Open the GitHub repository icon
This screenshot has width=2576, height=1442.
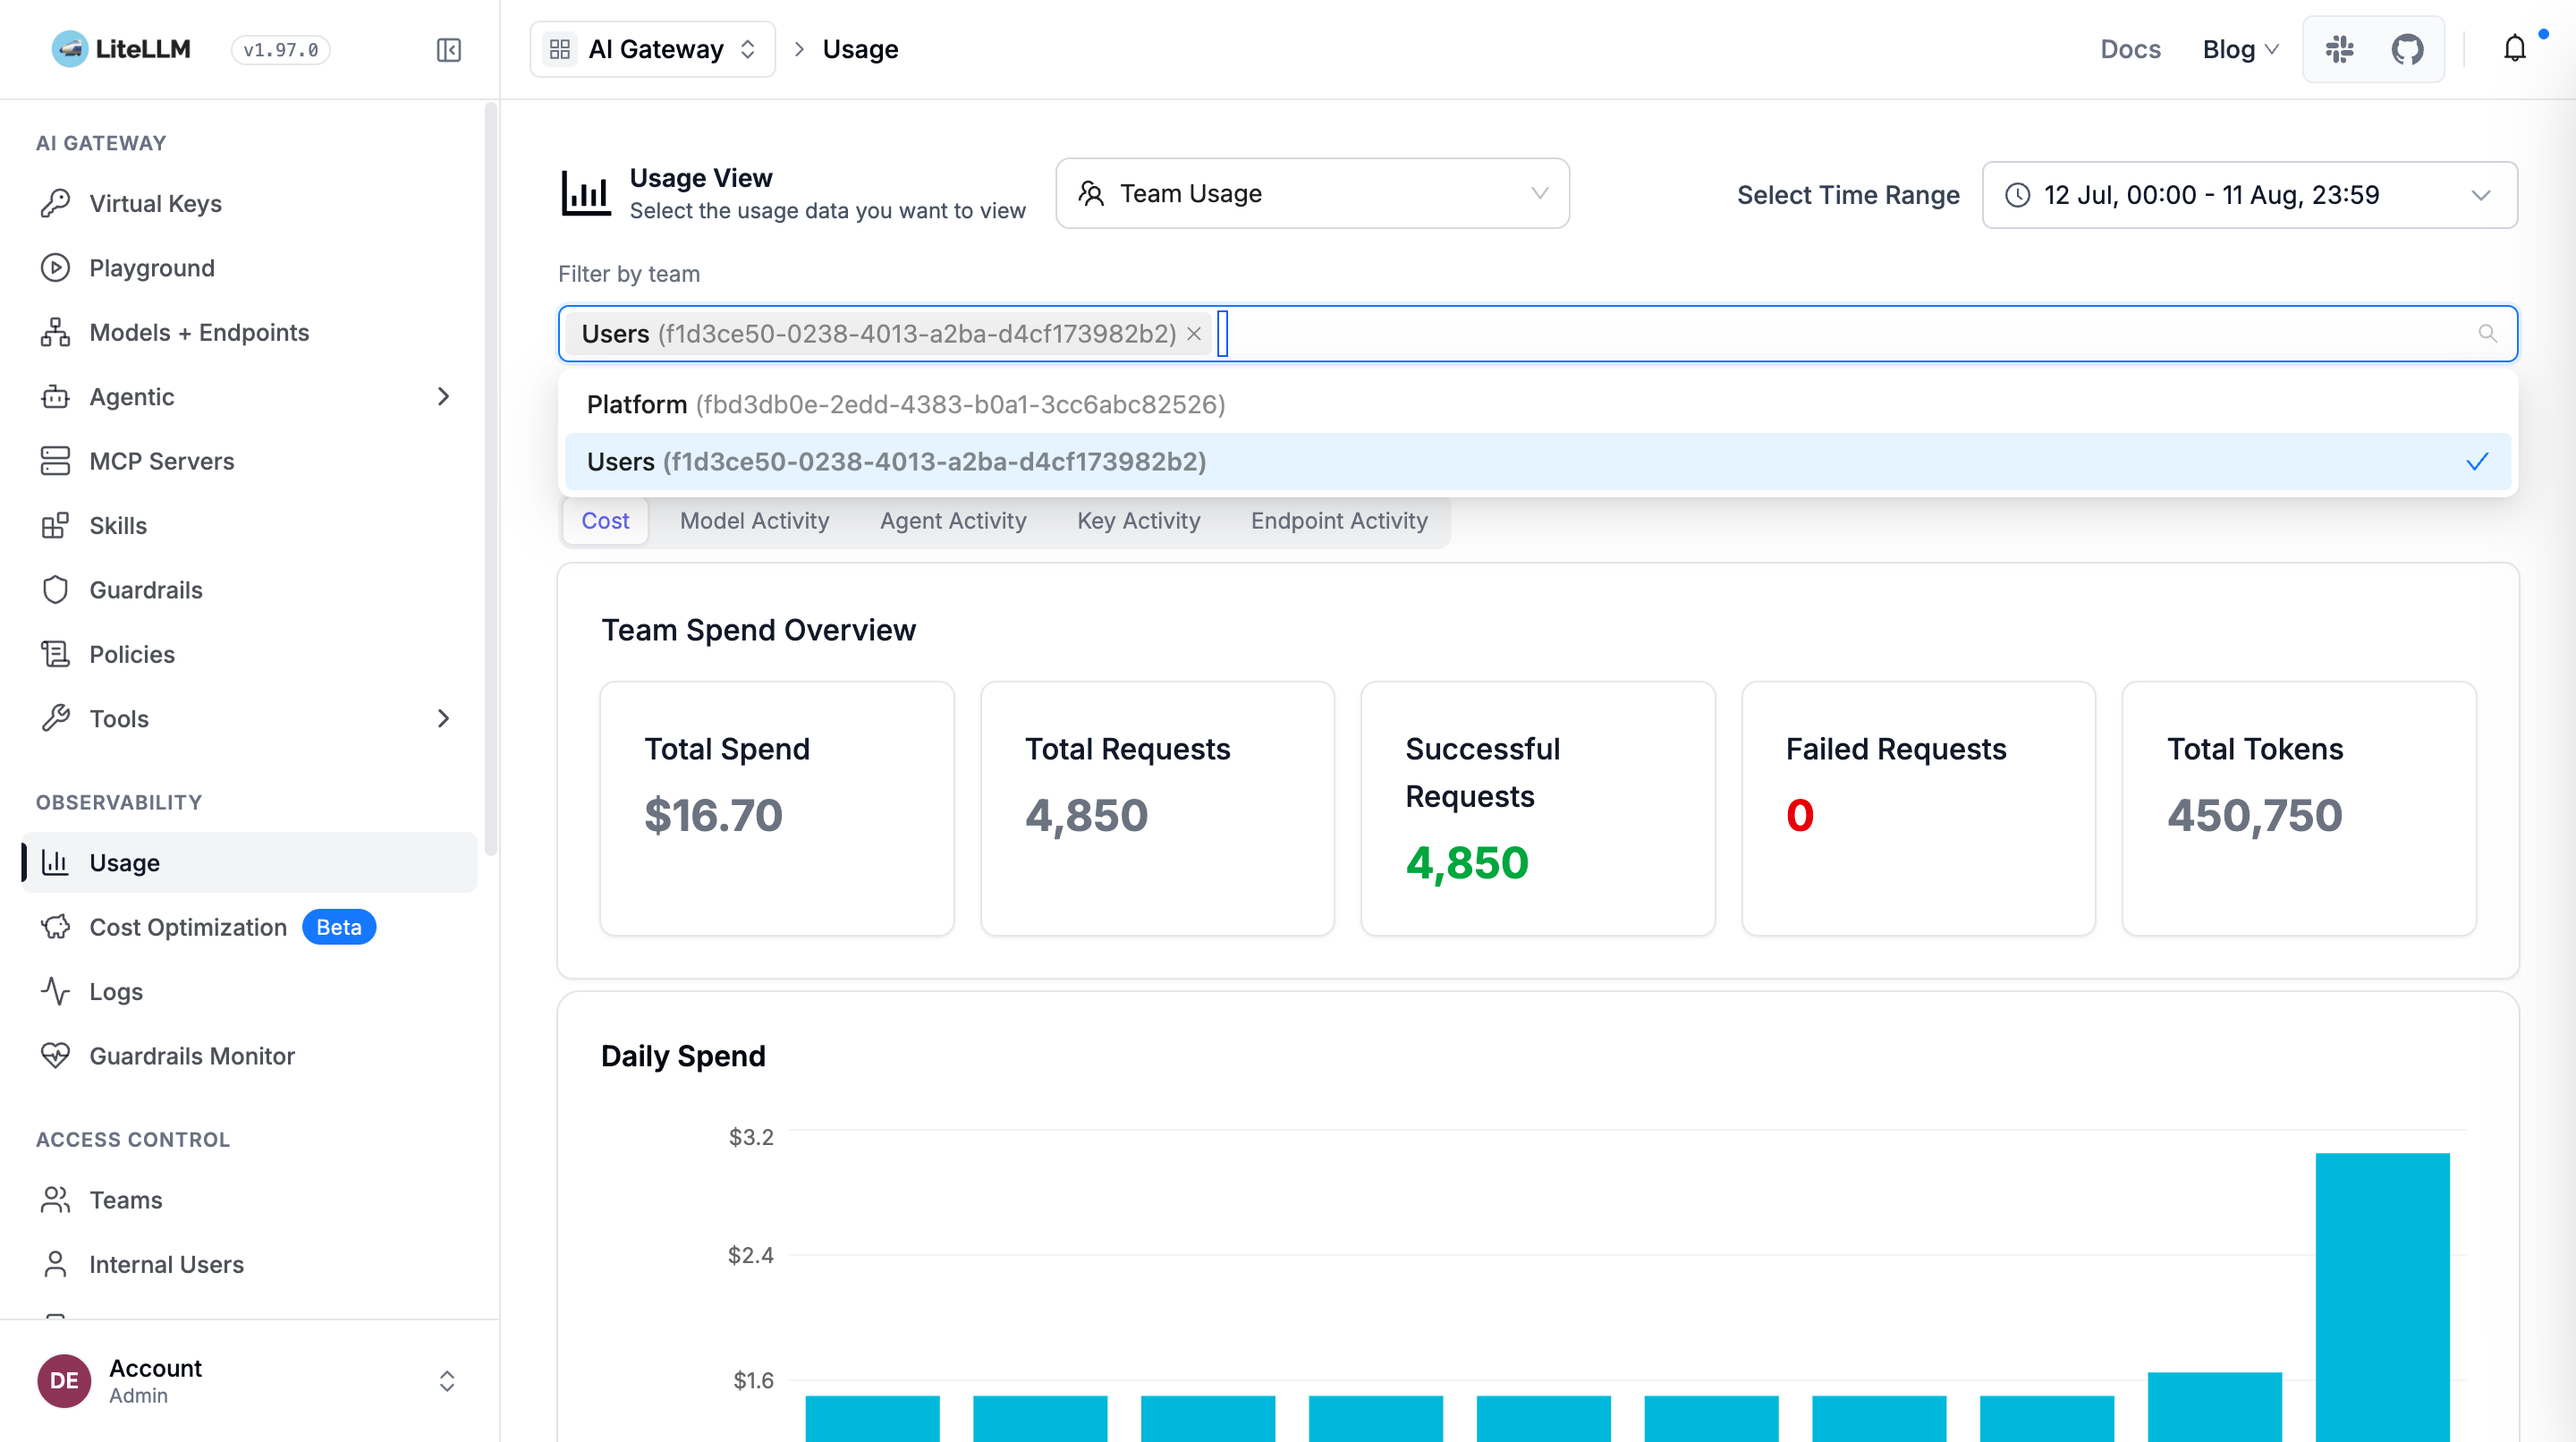[2407, 49]
